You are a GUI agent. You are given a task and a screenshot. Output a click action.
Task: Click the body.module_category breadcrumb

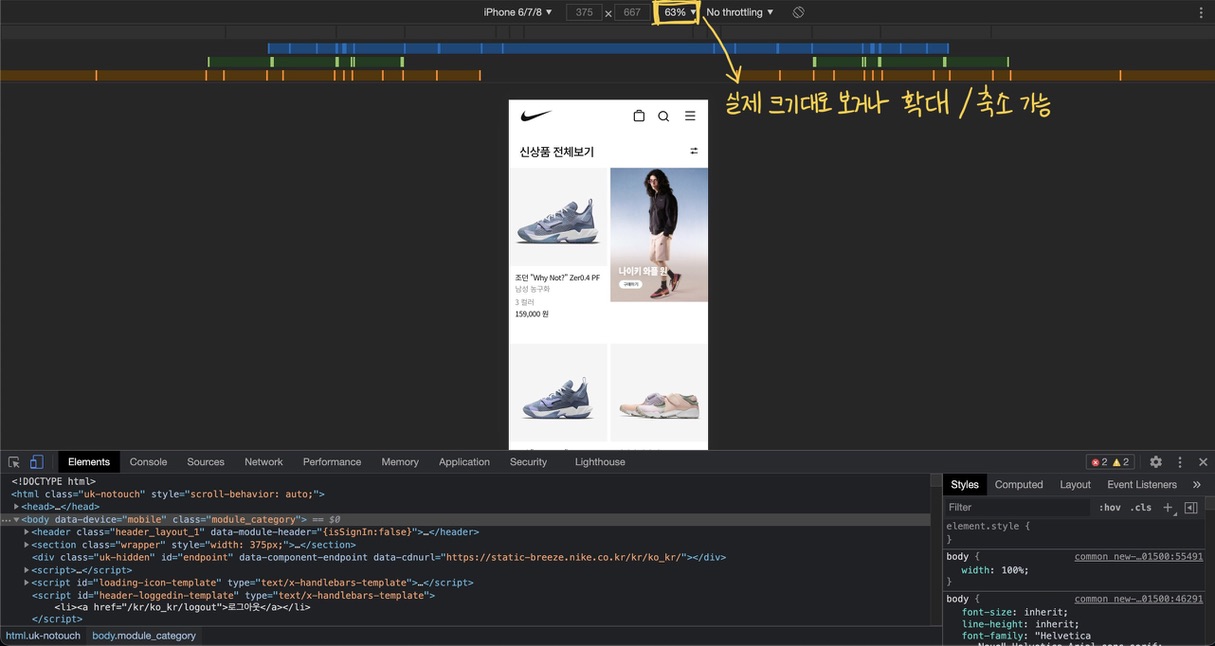point(144,636)
